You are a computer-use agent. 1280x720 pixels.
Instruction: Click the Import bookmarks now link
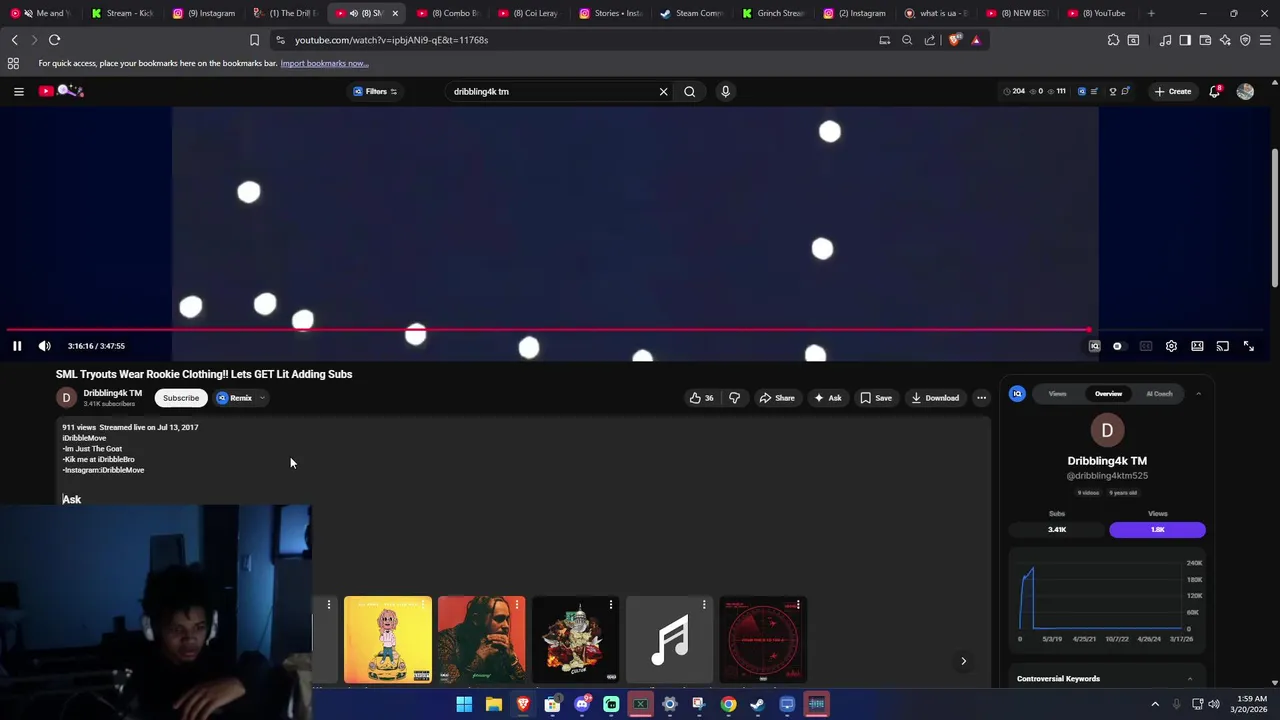[324, 63]
